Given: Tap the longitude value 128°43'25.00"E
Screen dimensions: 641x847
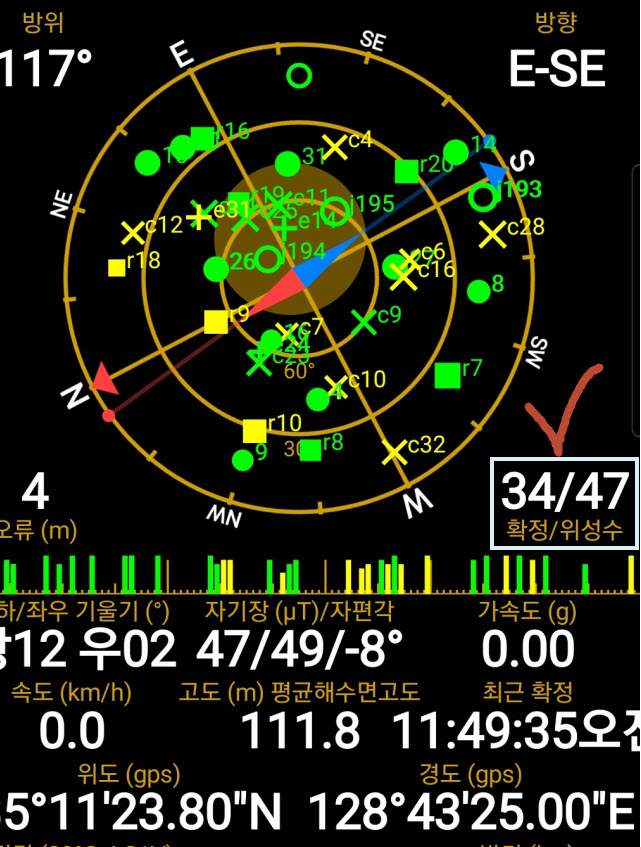Looking at the screenshot, I should (471, 811).
